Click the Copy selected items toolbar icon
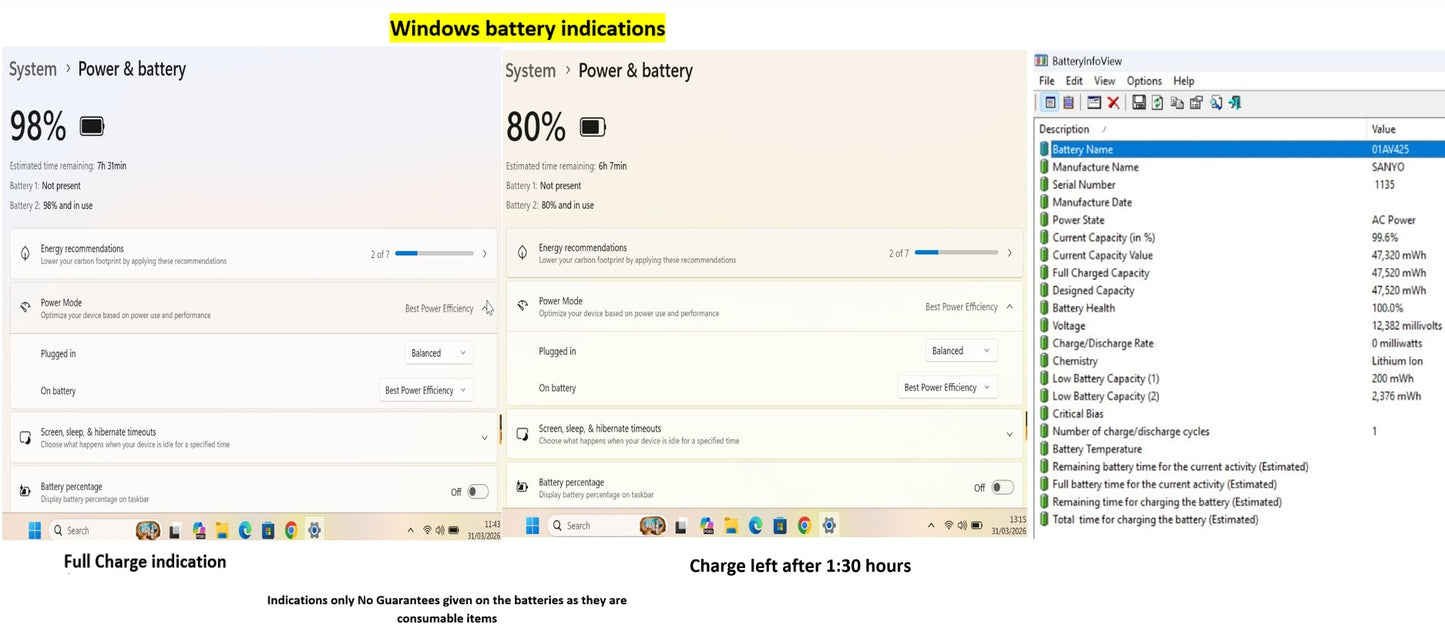Screen dimensions: 1445x642 point(1177,102)
